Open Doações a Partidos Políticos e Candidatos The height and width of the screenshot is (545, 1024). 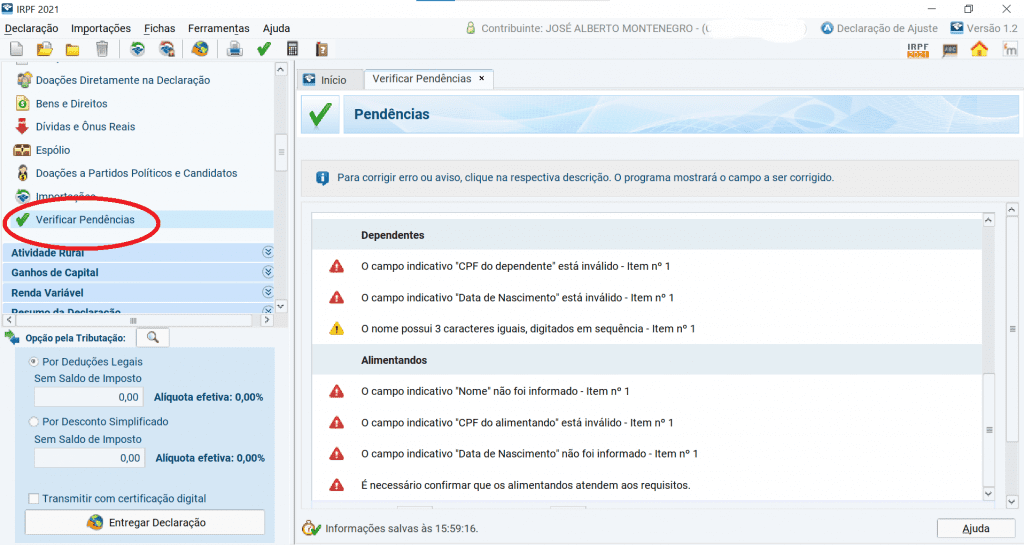[x=136, y=173]
